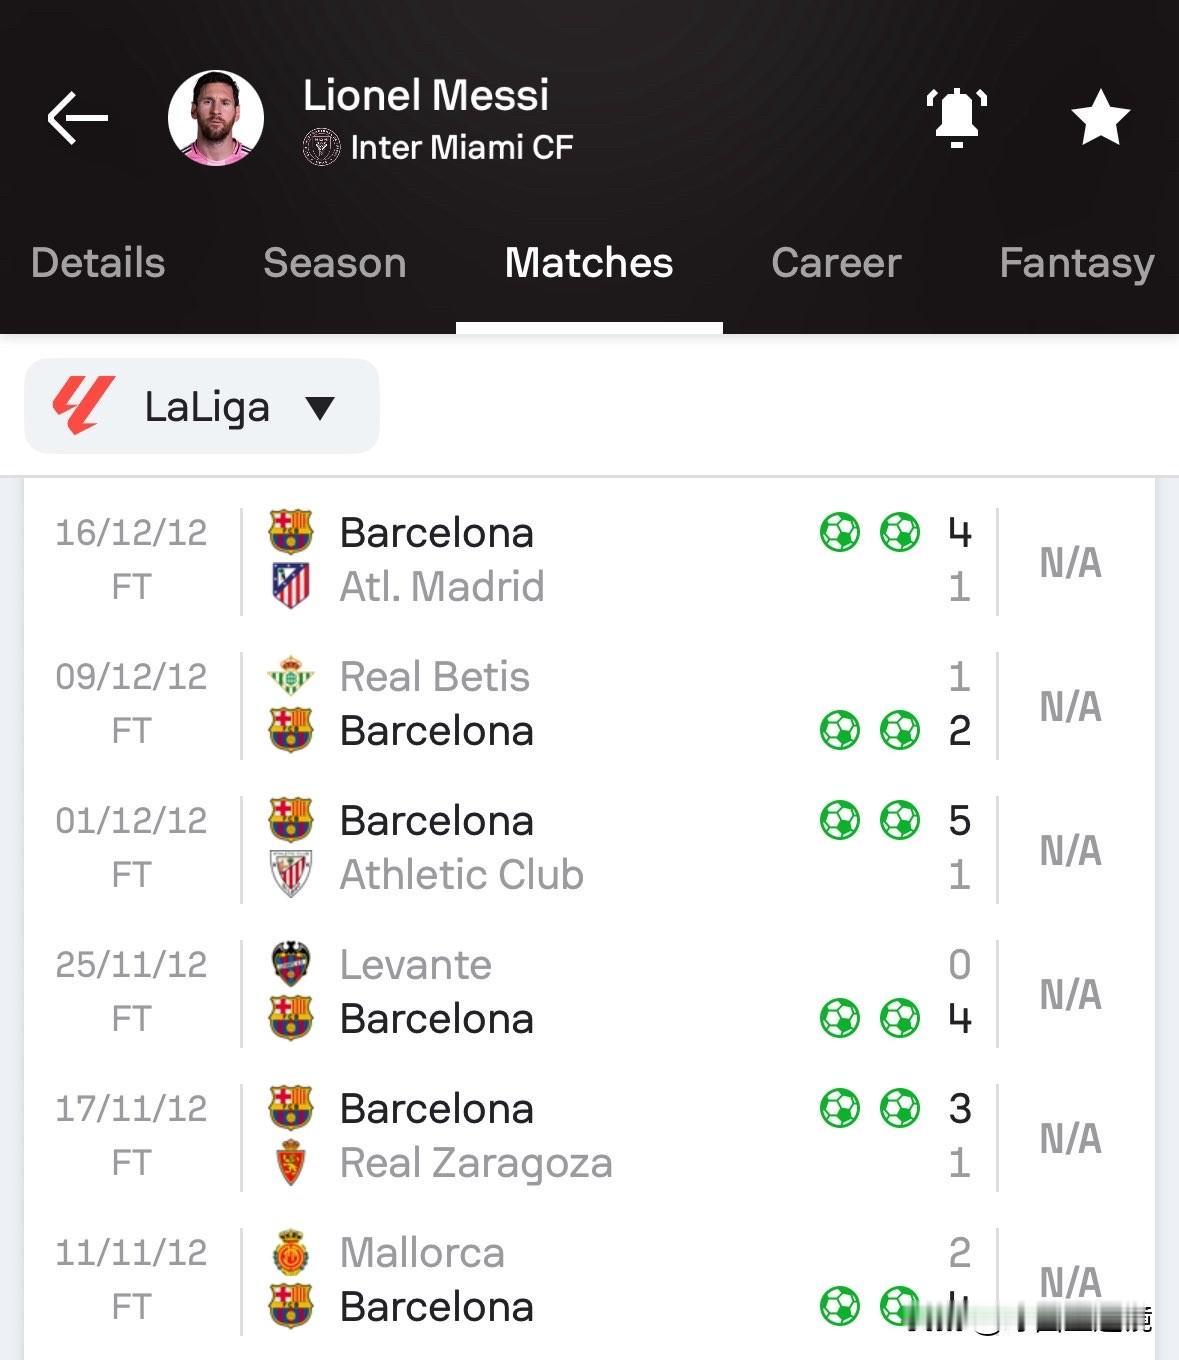Select the N/A rating for the Levante match
Screen dimensions: 1179x1360
point(1070,994)
